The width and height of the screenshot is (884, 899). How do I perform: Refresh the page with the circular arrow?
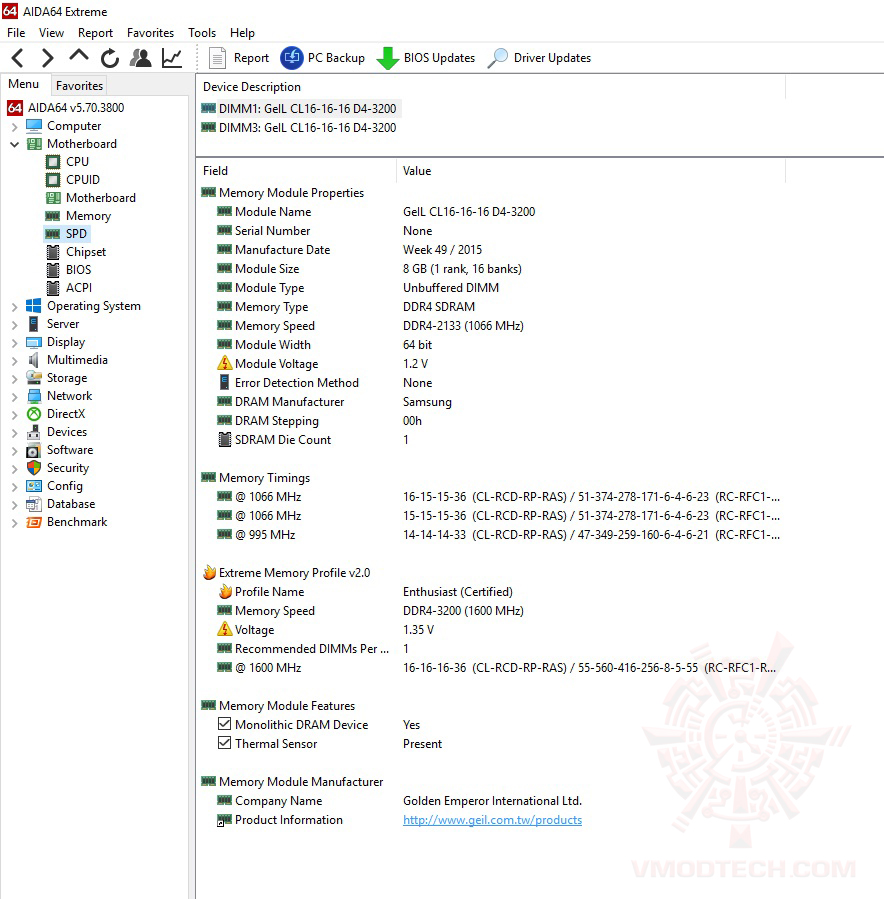[109, 58]
